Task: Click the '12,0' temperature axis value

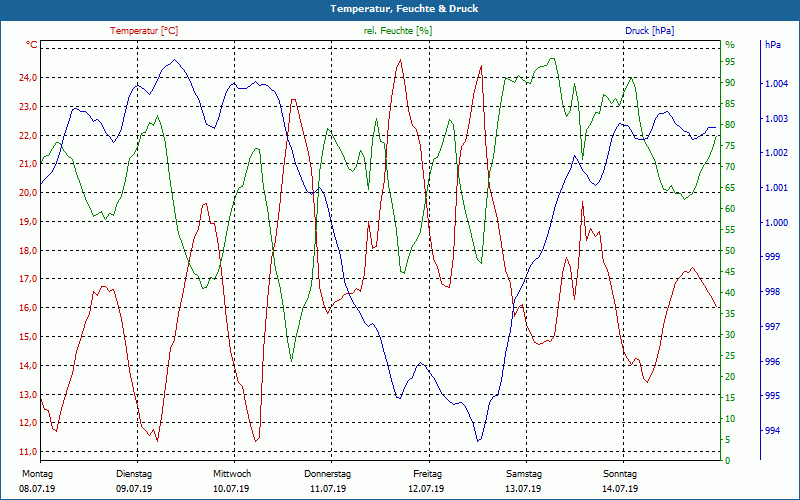Action: [29, 423]
